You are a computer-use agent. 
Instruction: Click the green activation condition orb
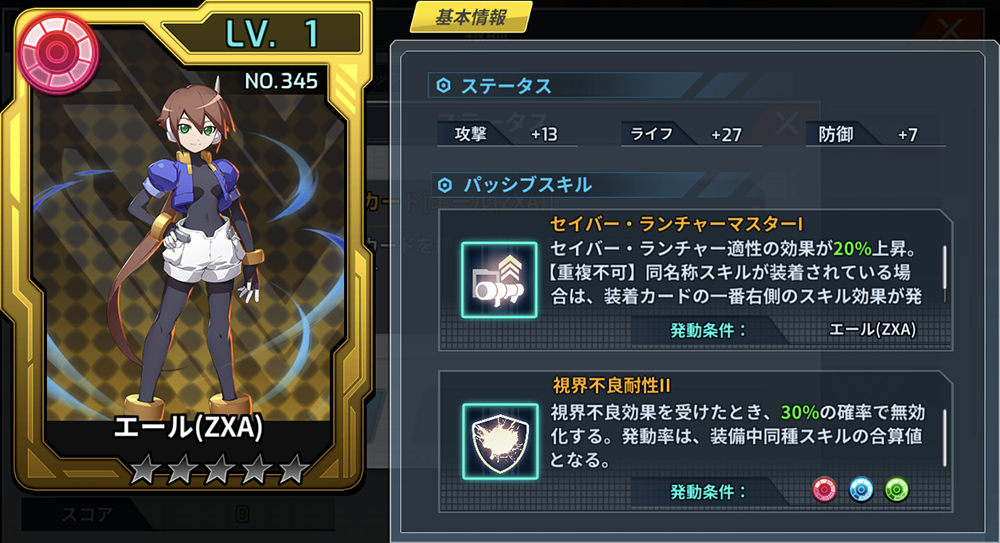tap(897, 490)
